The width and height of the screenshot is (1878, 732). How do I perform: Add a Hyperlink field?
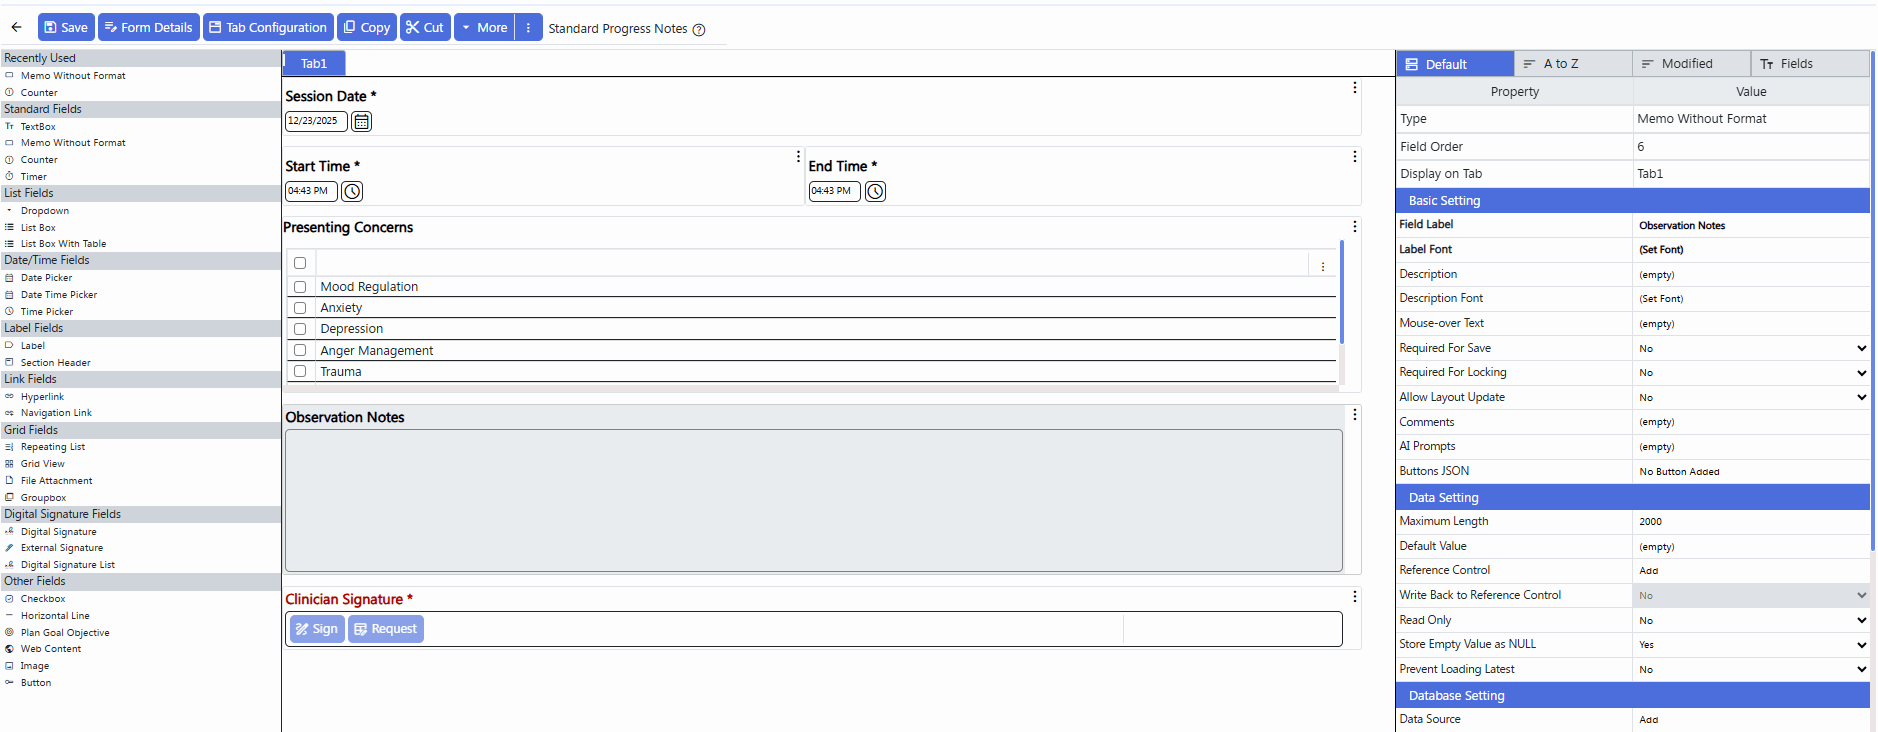[x=42, y=397]
